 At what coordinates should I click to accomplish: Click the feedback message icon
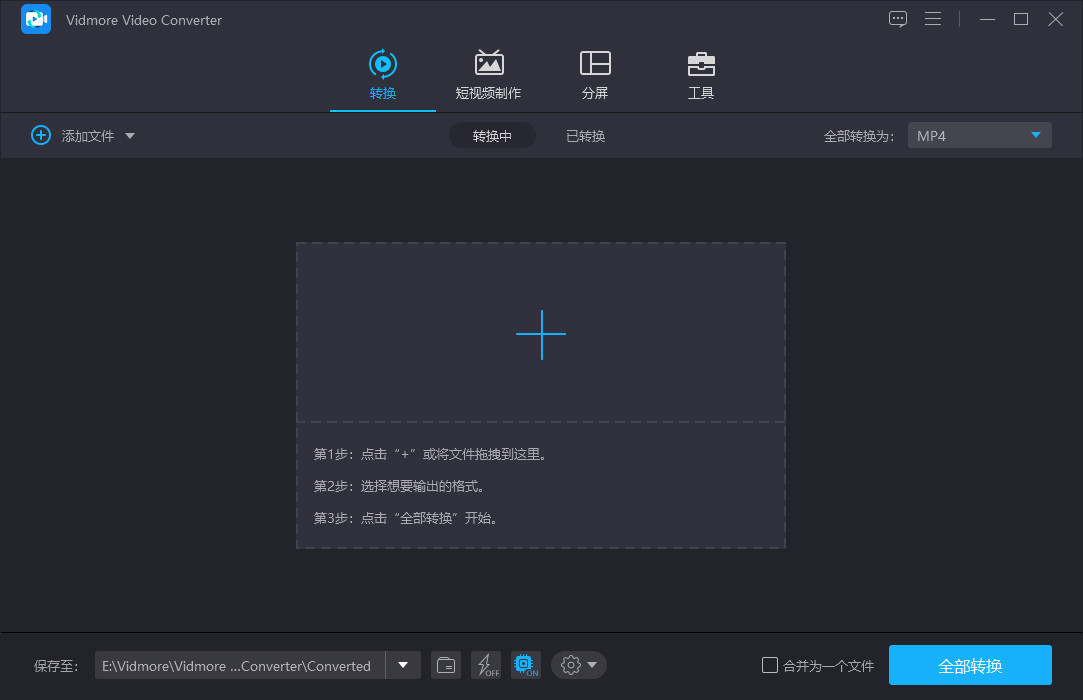pyautogui.click(x=898, y=19)
